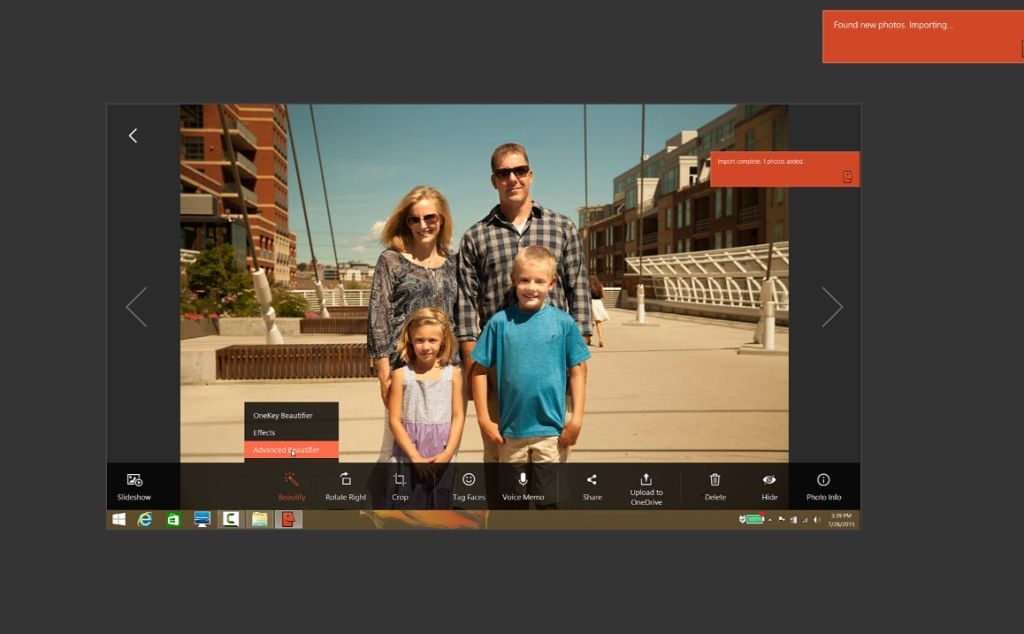Click the Beautify magic wand icon

(292, 480)
